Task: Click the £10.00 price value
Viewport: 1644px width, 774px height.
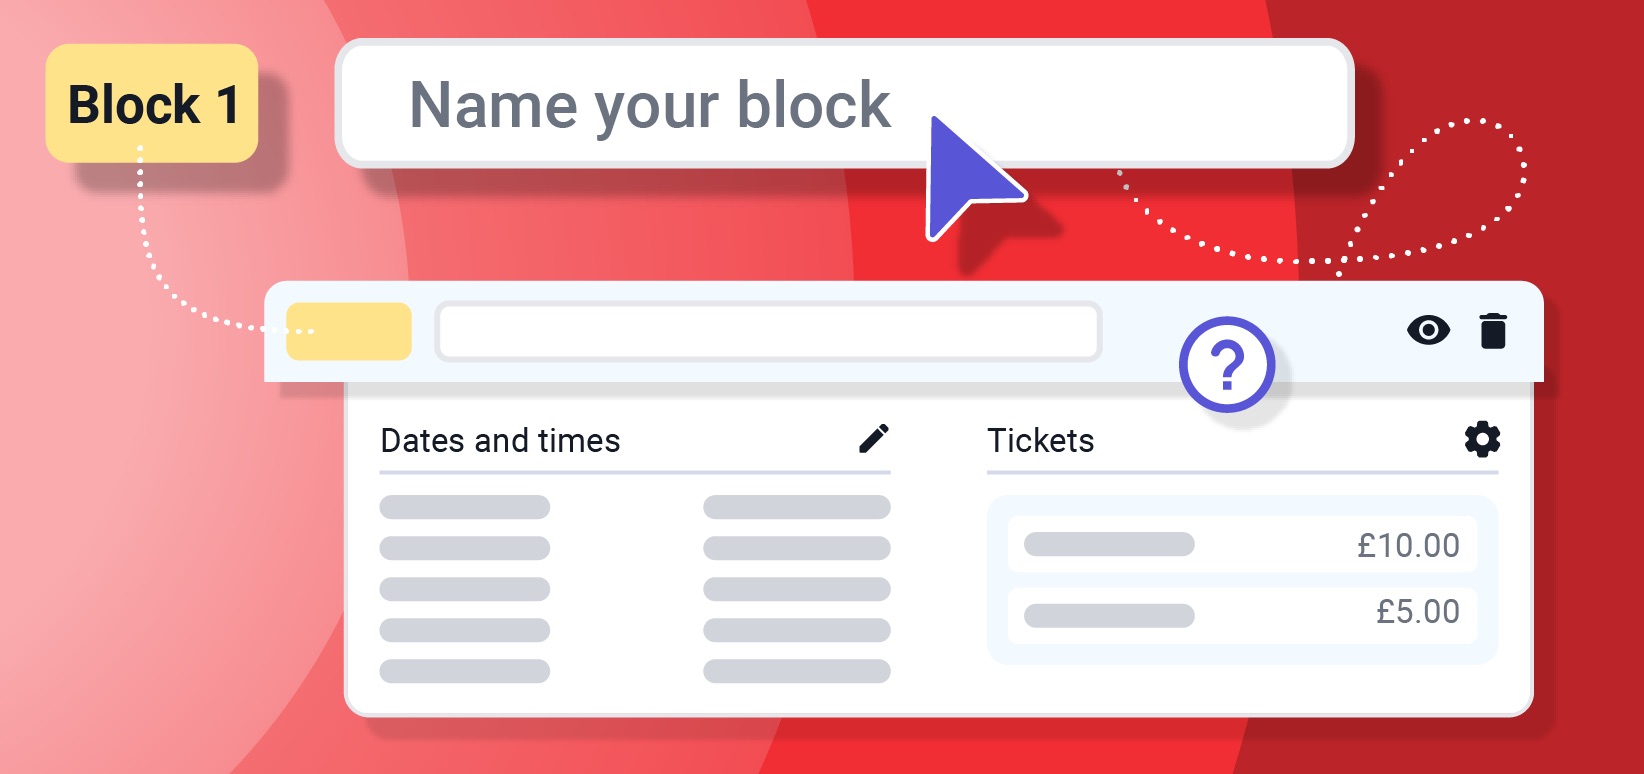Action: [x=1408, y=546]
